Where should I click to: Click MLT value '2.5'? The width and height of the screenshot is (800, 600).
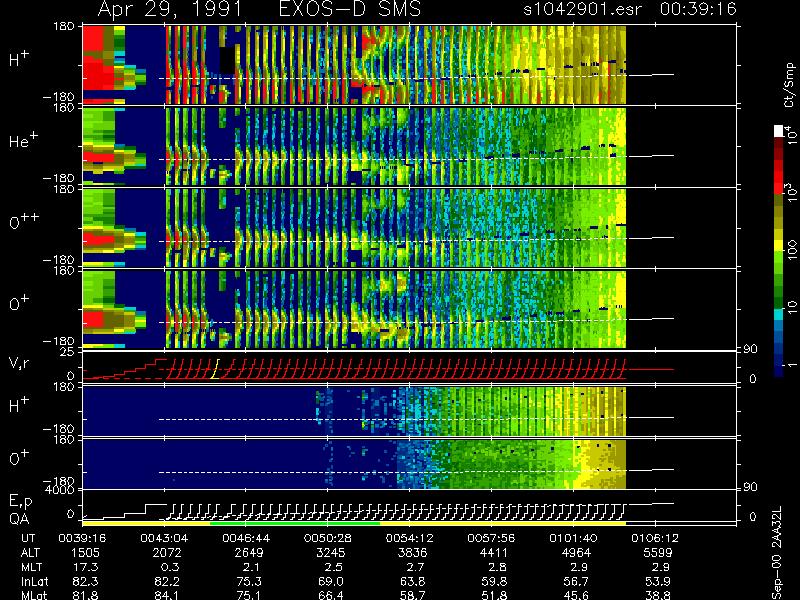pos(334,567)
